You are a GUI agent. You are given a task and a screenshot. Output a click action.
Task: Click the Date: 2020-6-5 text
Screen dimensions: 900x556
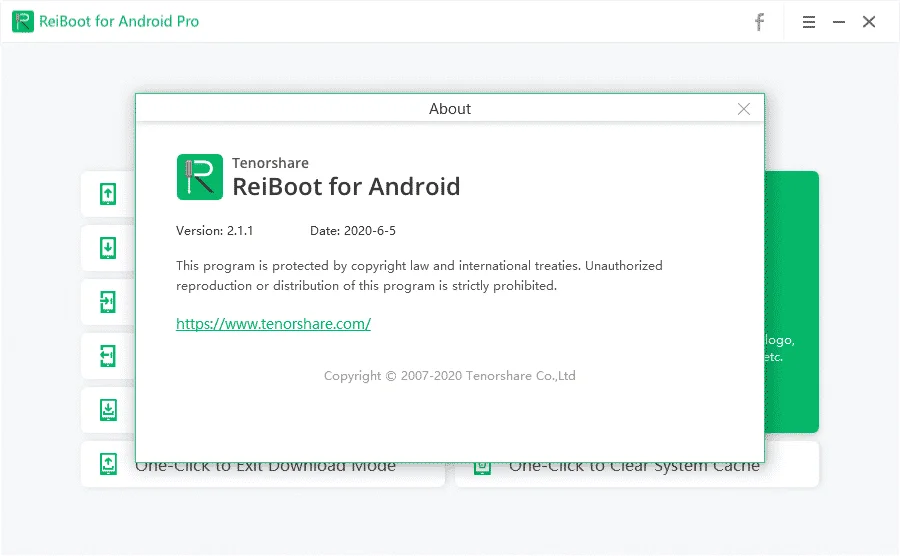[352, 231]
